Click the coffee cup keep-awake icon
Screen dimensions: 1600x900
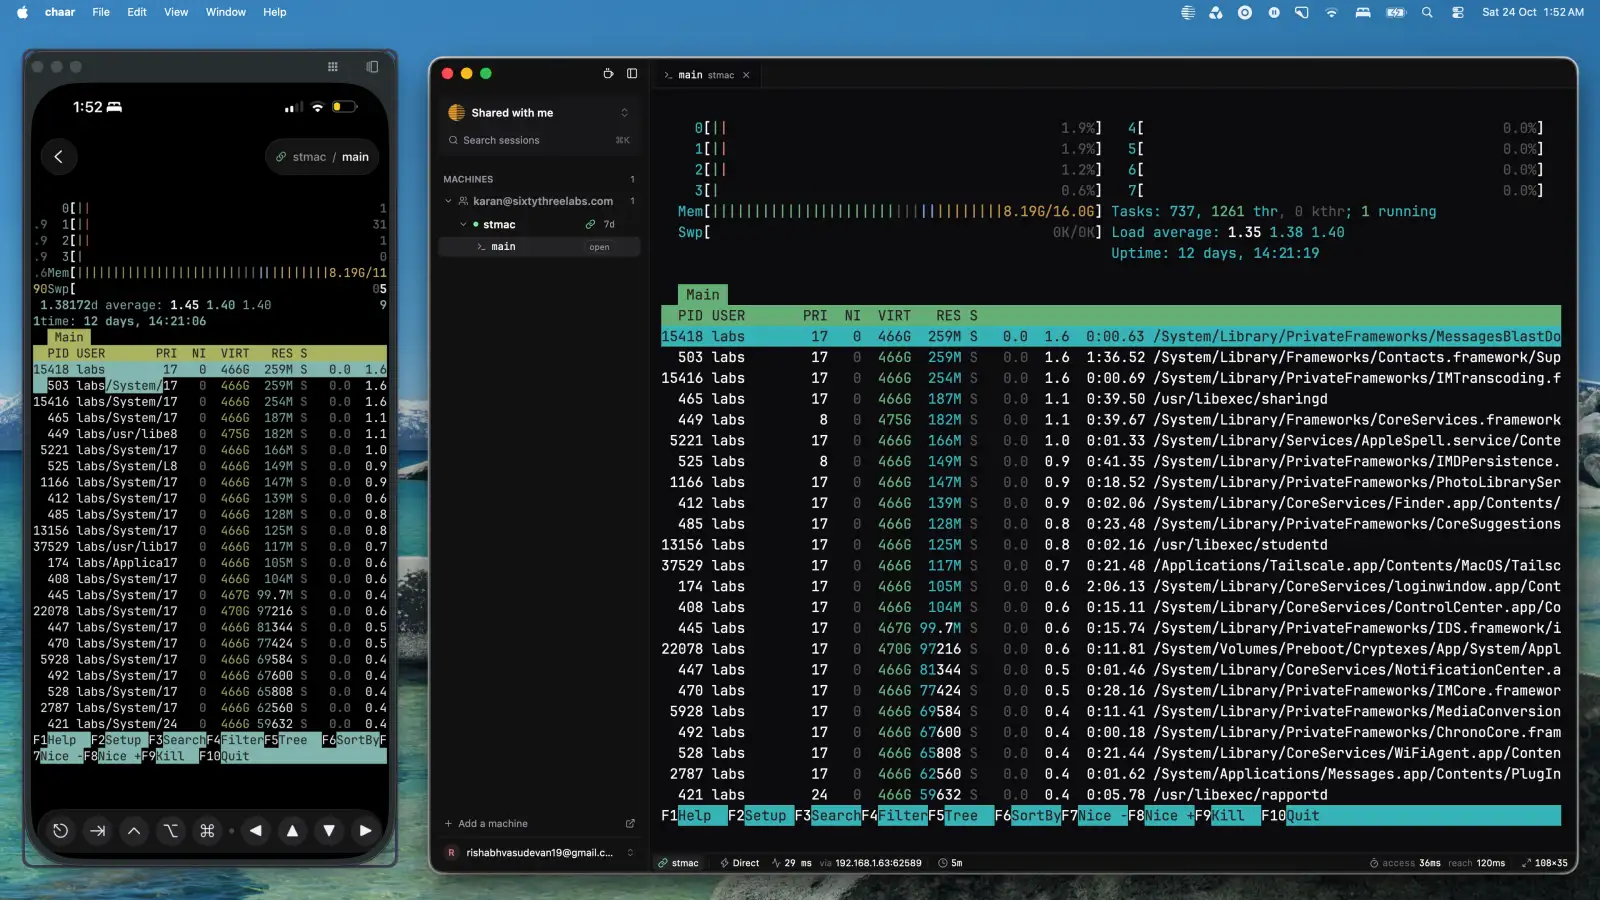pos(608,73)
